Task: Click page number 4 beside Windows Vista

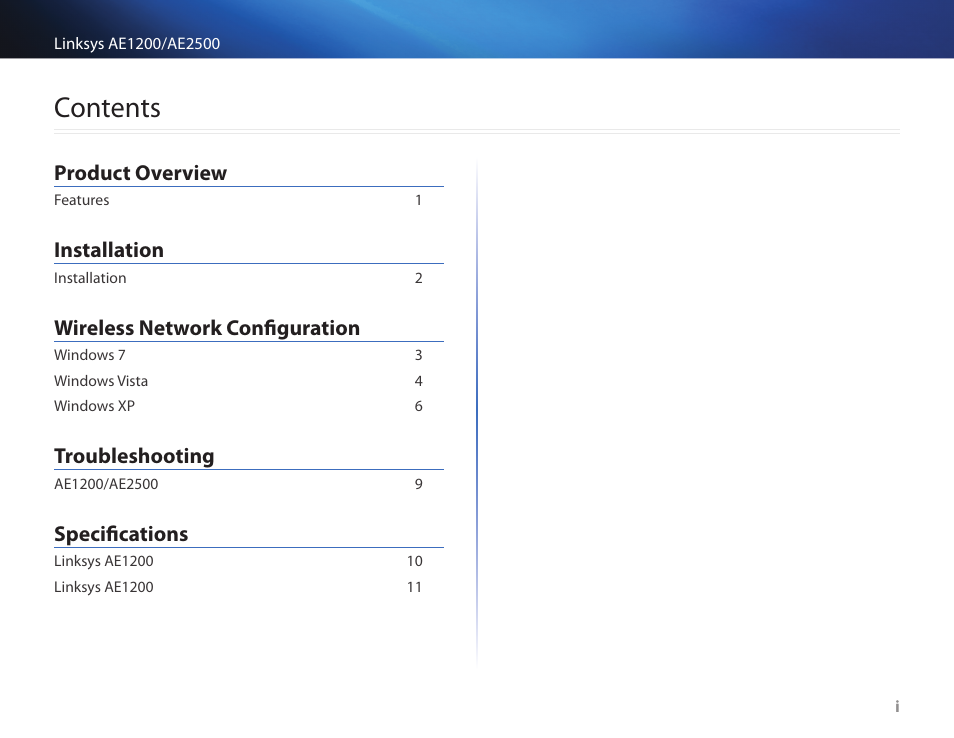Action: 419,381
